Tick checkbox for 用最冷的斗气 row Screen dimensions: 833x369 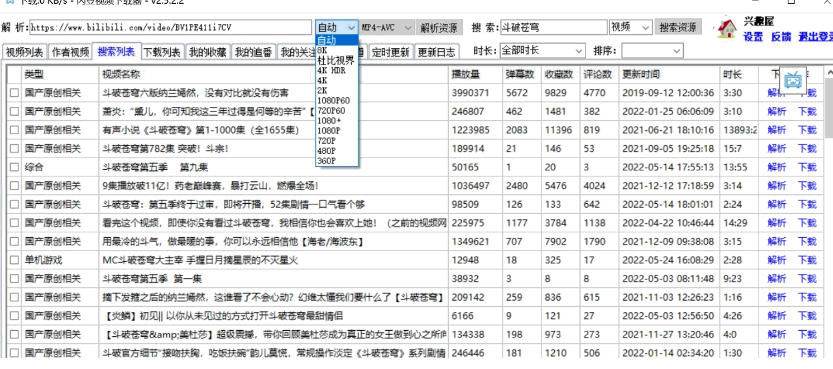14,242
